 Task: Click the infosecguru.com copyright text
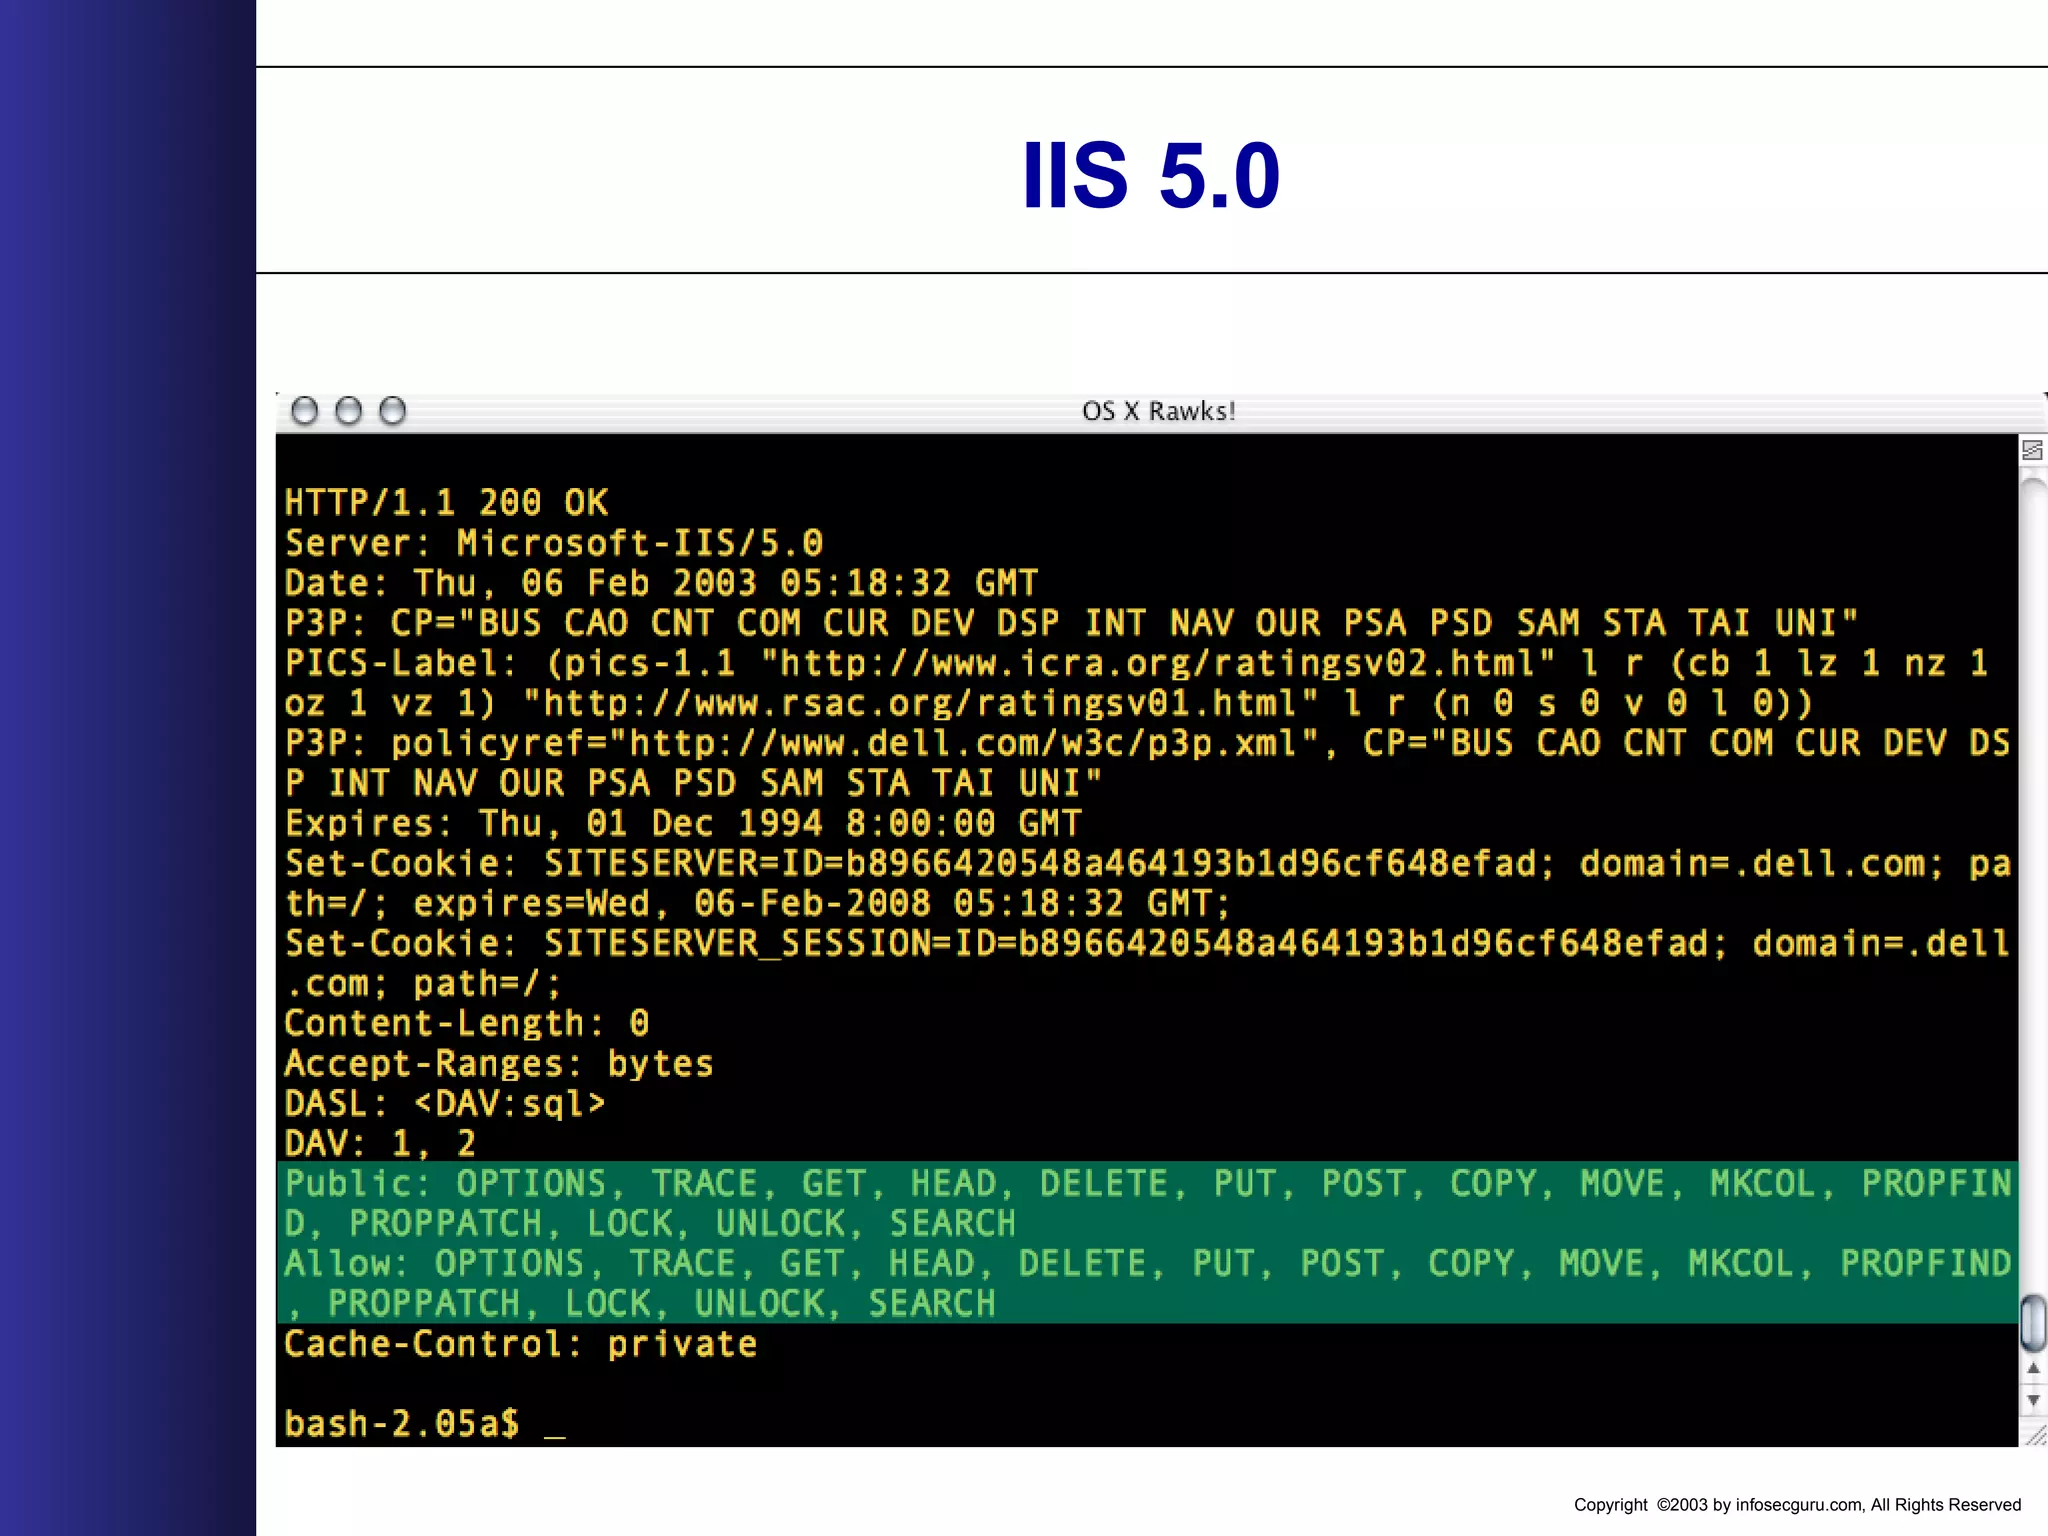point(1797,1504)
